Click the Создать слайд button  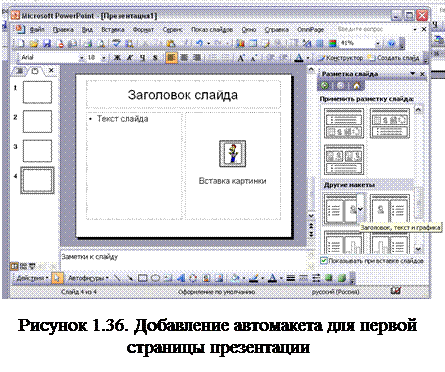click(394, 58)
